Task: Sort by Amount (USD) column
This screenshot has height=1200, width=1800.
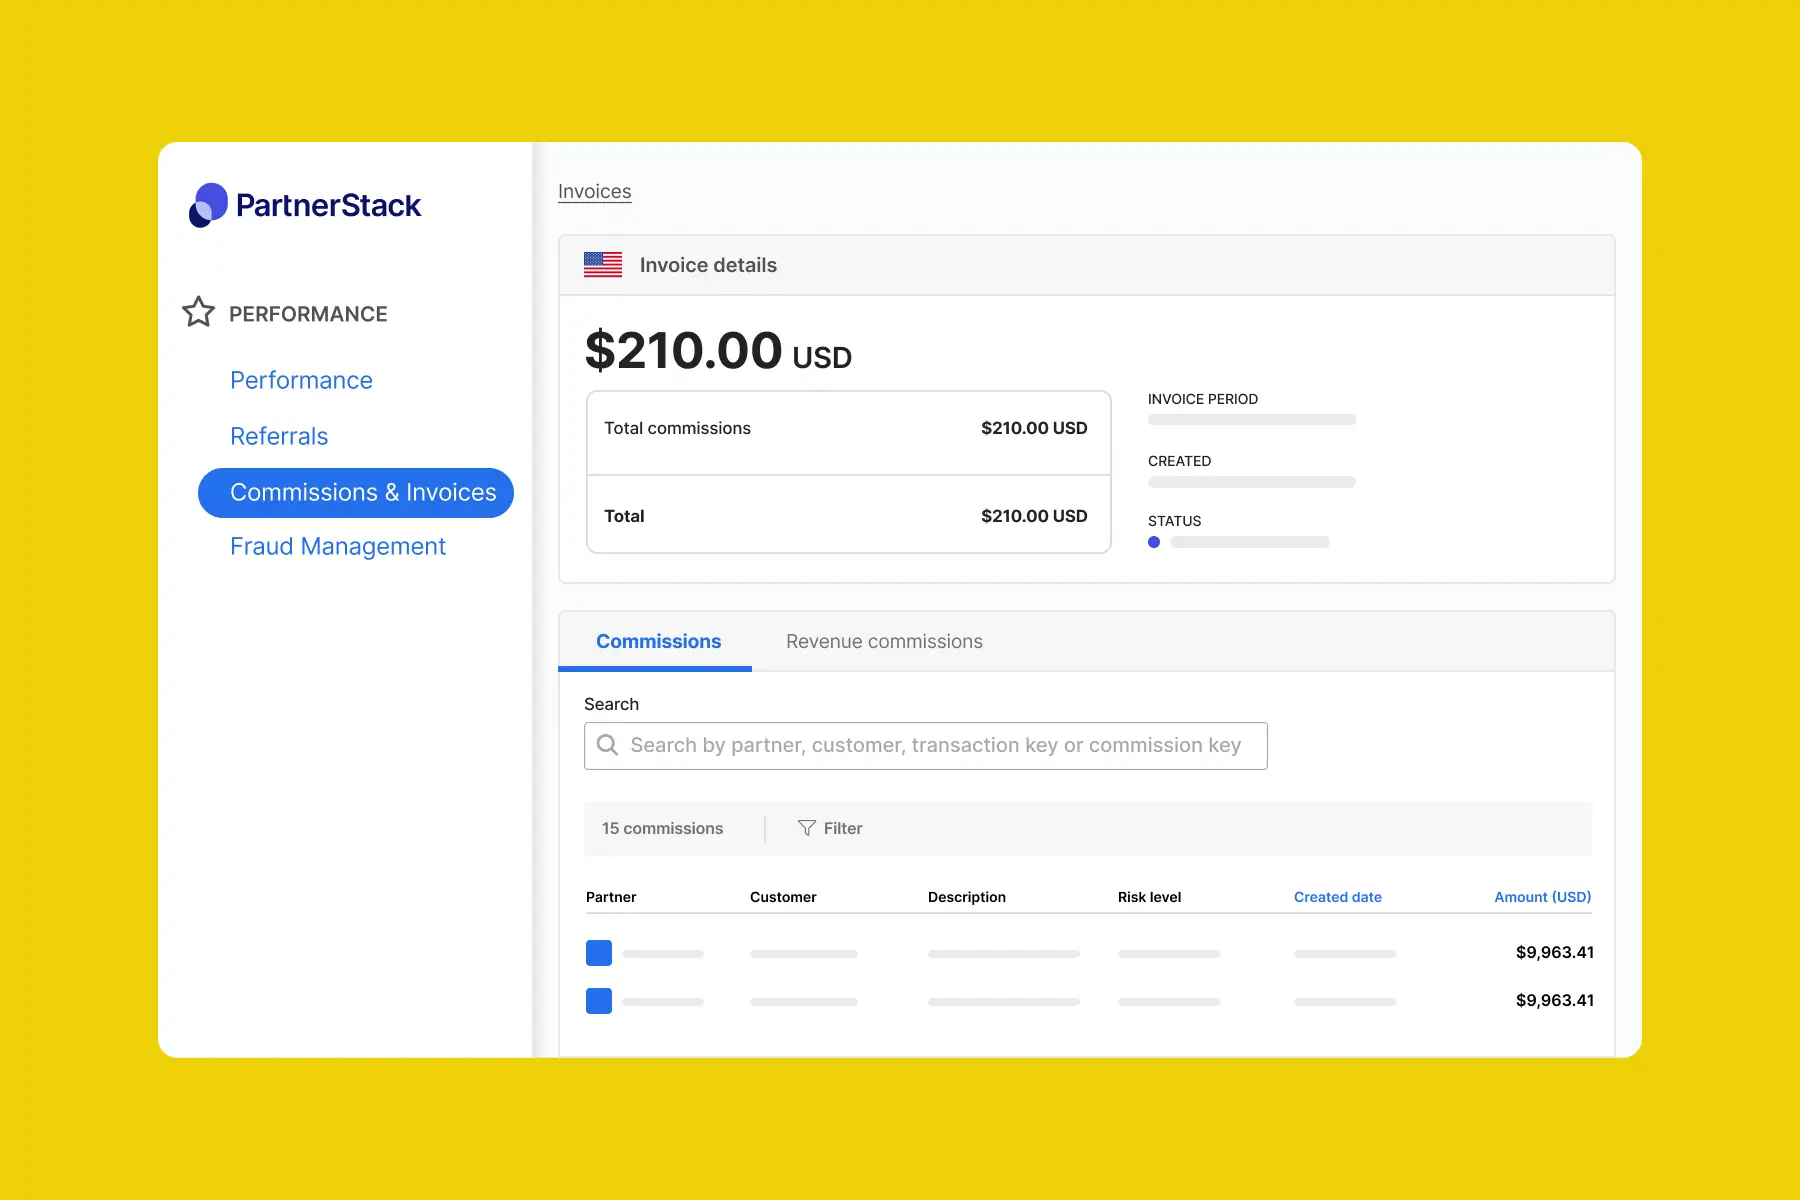Action: (1543, 897)
